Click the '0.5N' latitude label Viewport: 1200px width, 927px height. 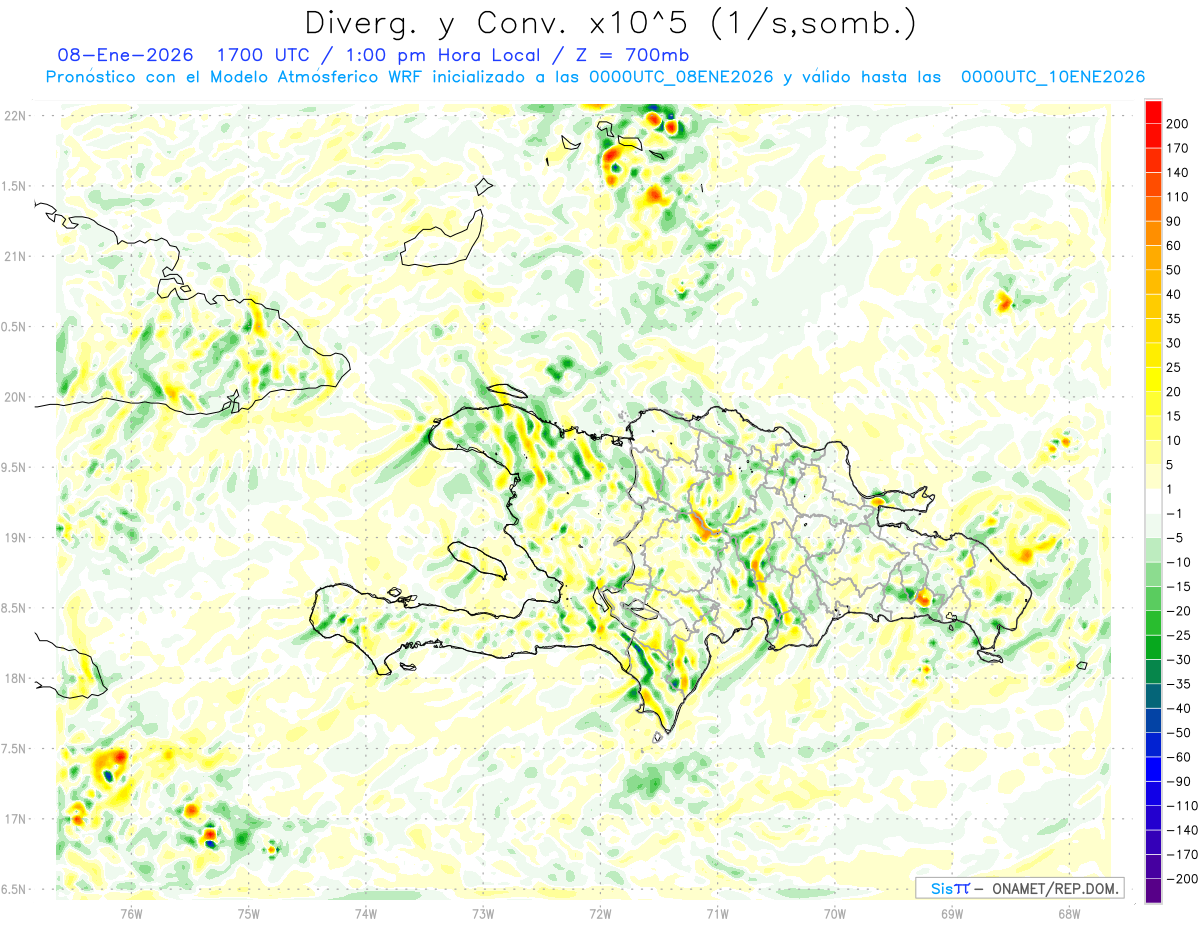coord(14,327)
